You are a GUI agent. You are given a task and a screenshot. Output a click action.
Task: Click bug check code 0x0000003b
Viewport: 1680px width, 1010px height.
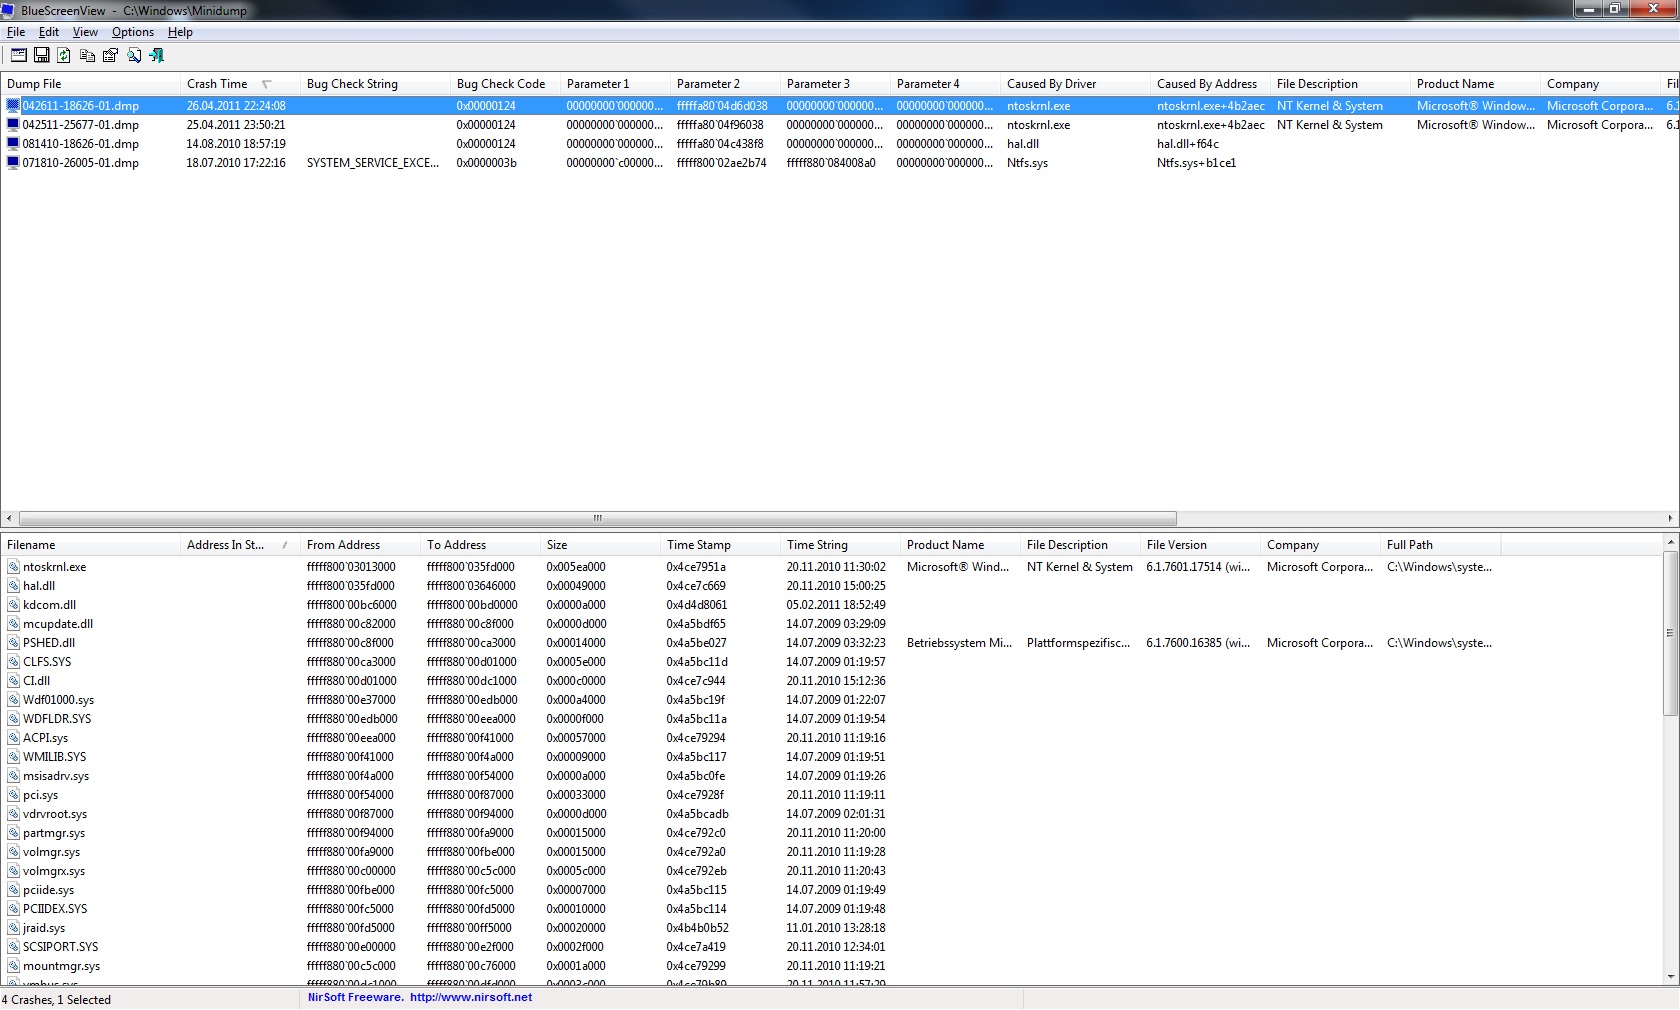[x=487, y=163]
